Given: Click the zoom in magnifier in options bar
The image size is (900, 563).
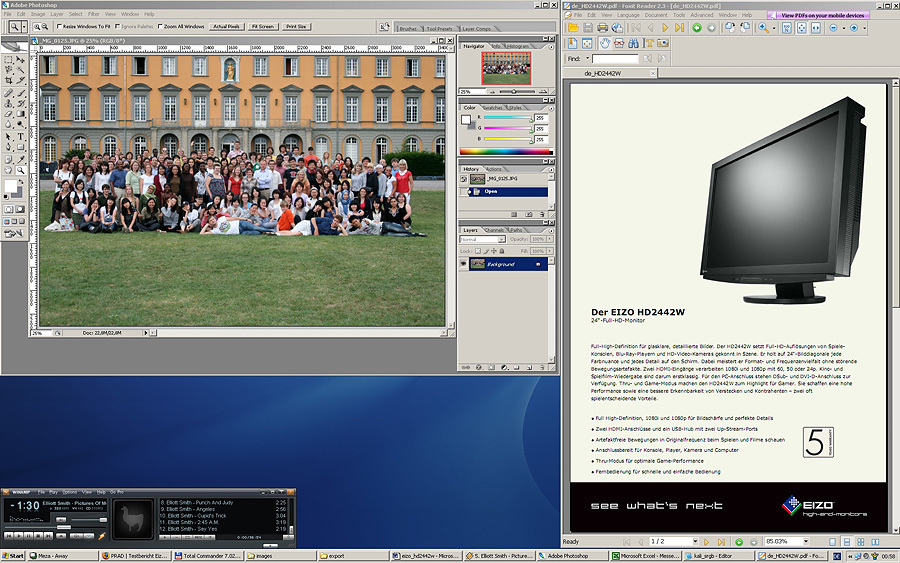Looking at the screenshot, I should 37,26.
